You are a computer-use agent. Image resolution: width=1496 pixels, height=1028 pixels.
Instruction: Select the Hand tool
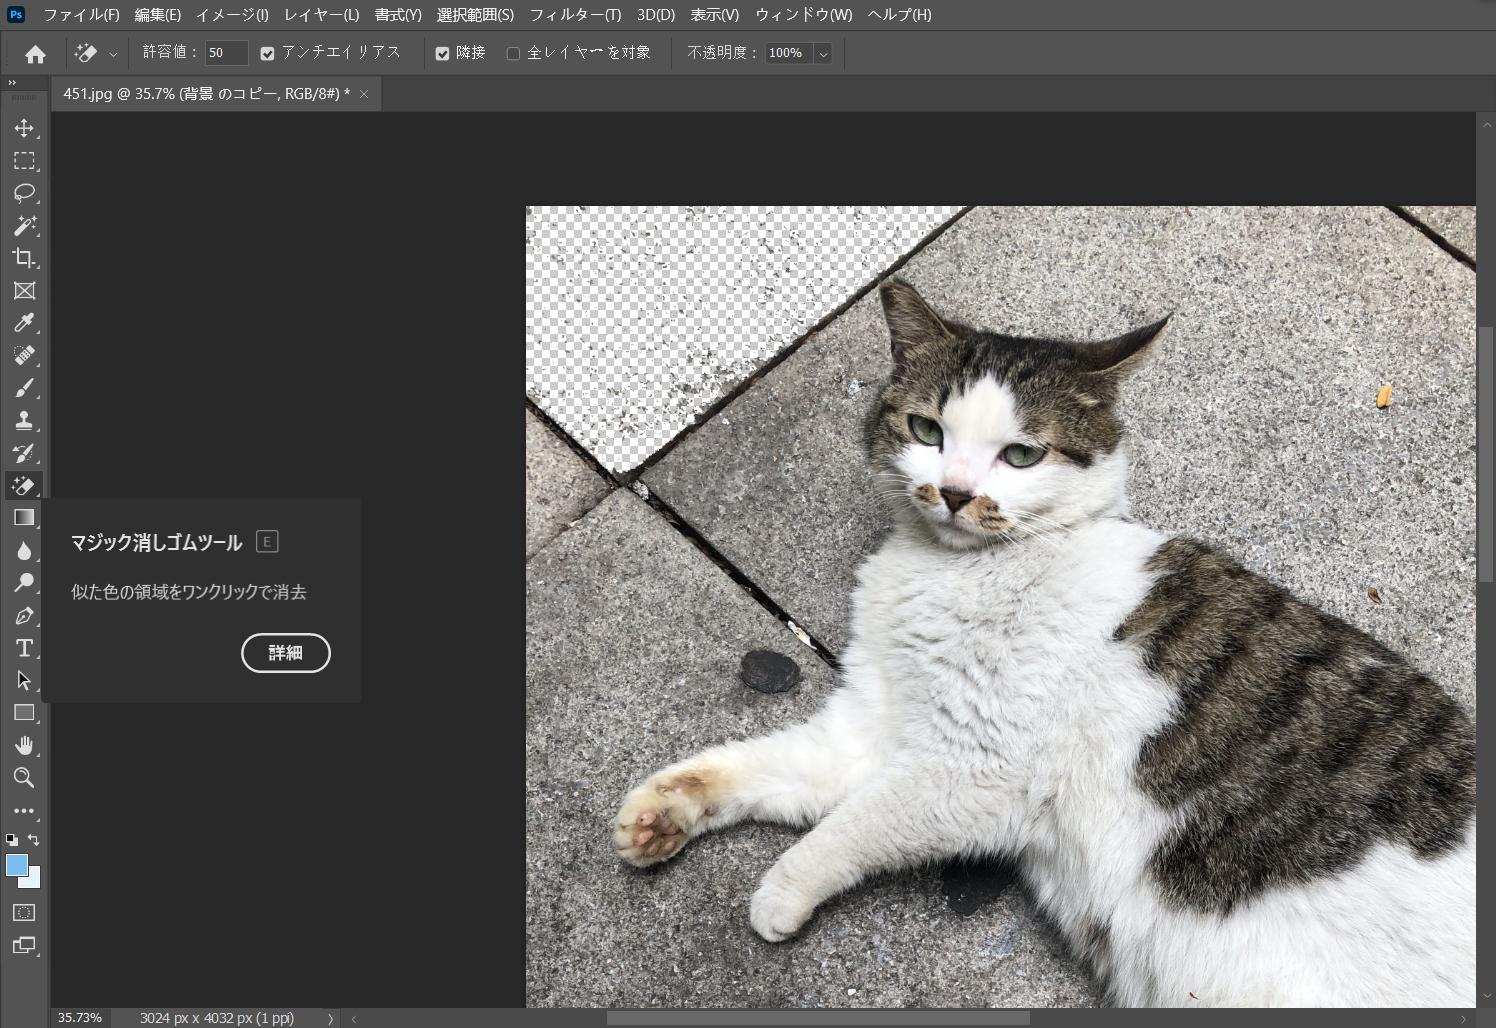(24, 745)
